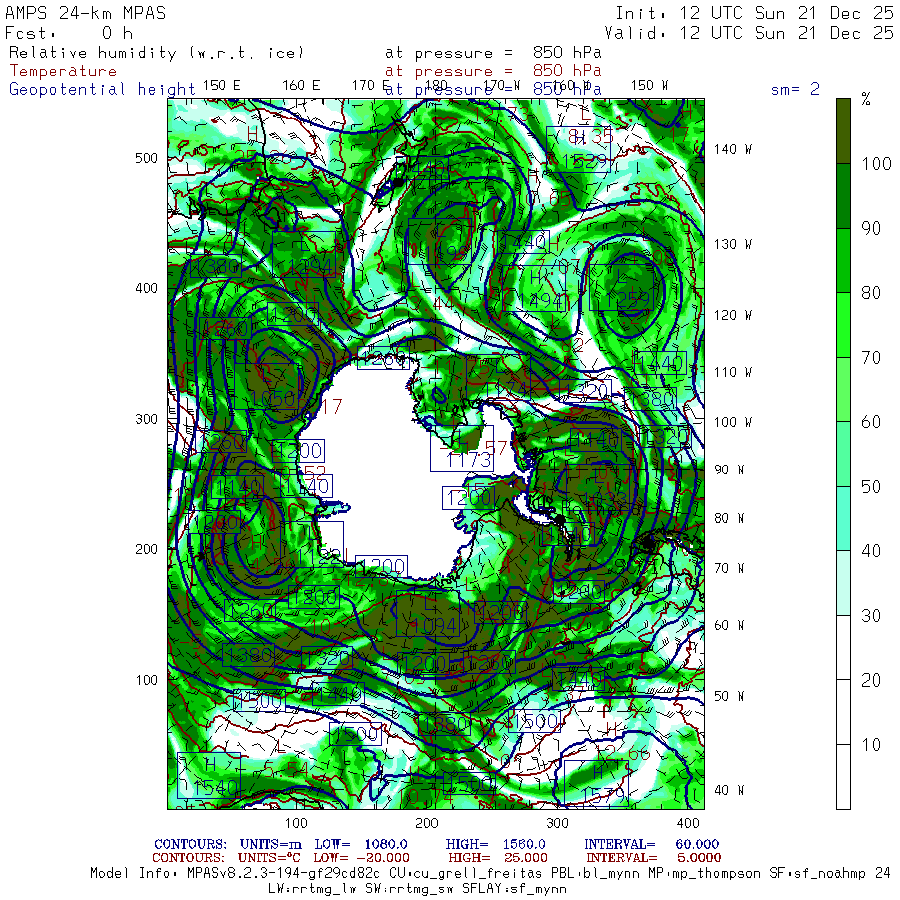The image size is (900, 900).
Task: Click the red Temperature legend label
Action: [63, 71]
